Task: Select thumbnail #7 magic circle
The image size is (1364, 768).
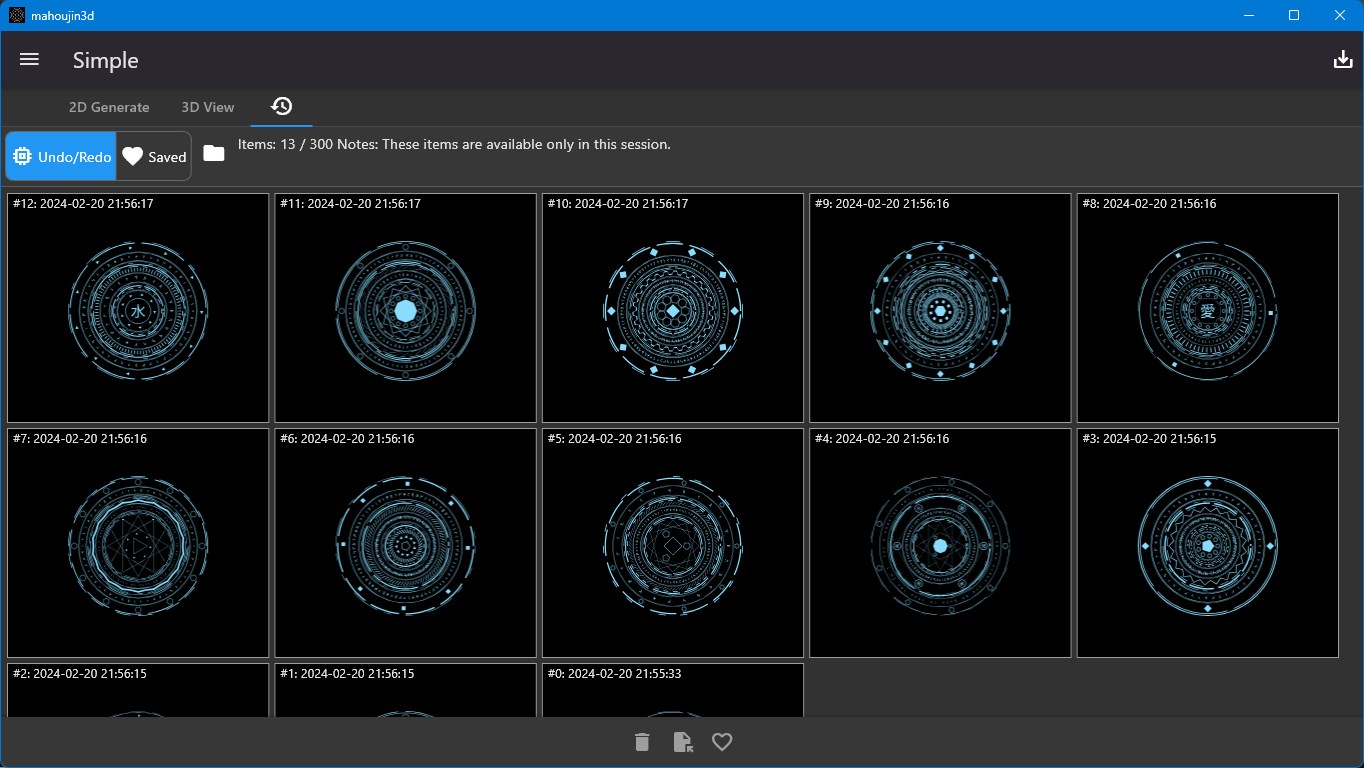Action: (x=138, y=543)
